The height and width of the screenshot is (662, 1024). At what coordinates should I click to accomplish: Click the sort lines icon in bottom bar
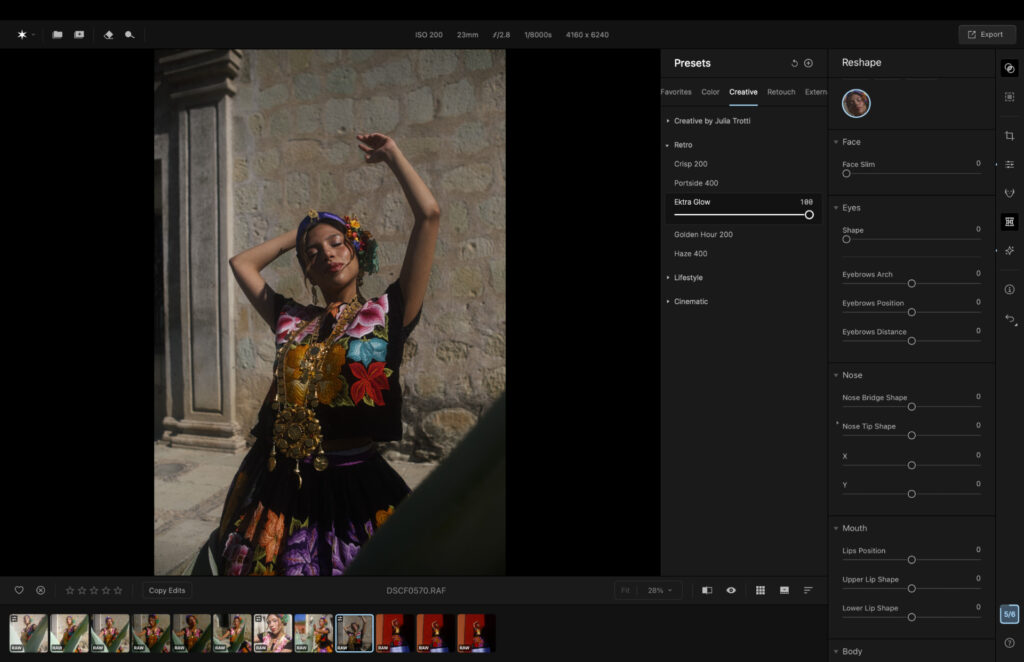pos(808,590)
